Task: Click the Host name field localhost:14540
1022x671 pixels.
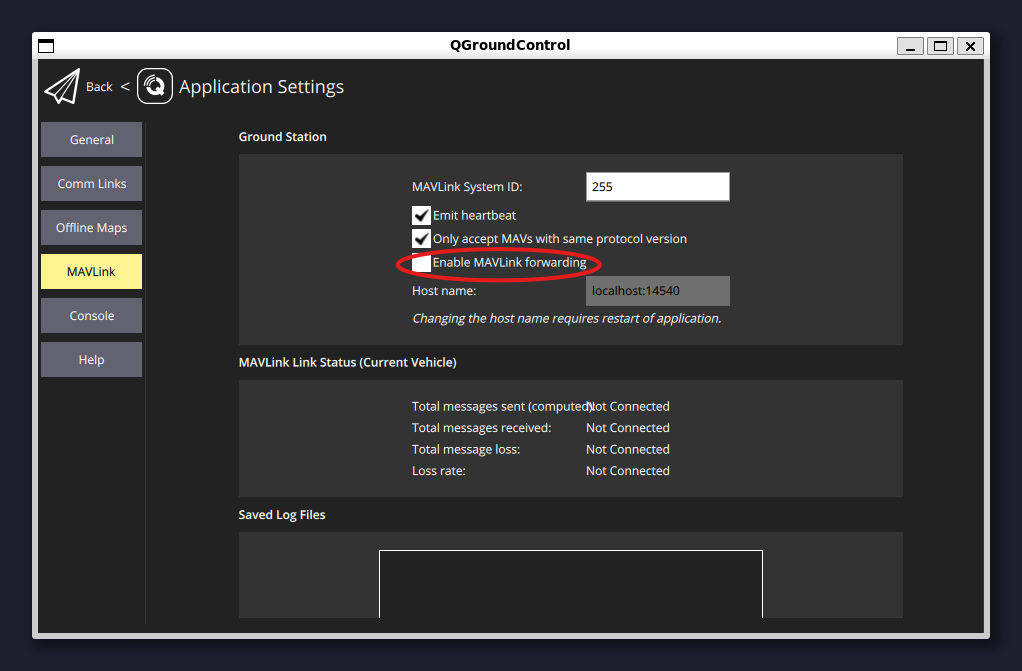Action: point(658,291)
